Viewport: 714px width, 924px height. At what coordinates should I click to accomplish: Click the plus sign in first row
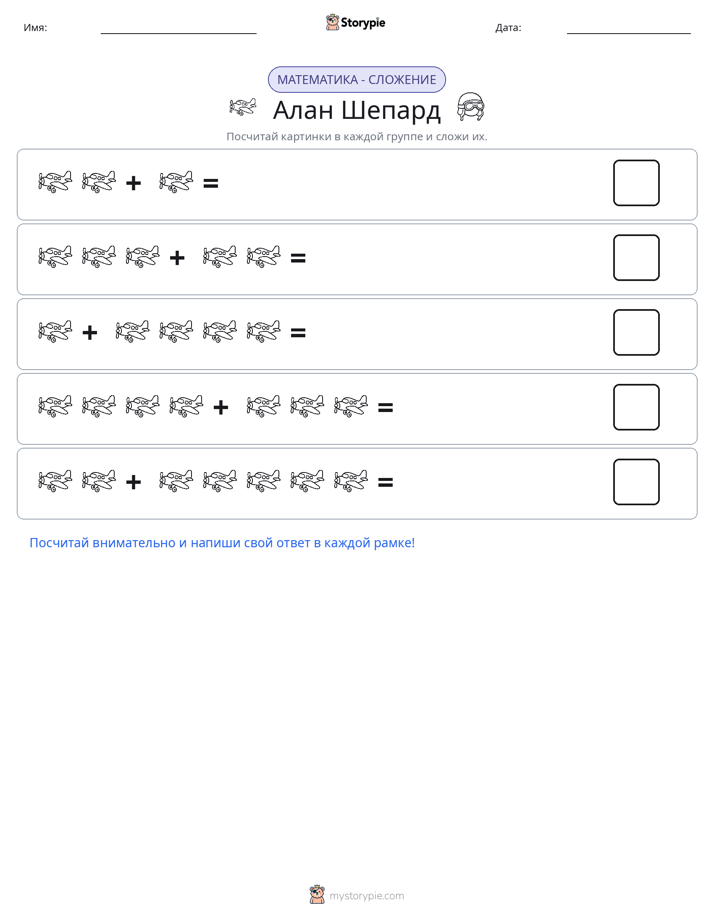(134, 183)
